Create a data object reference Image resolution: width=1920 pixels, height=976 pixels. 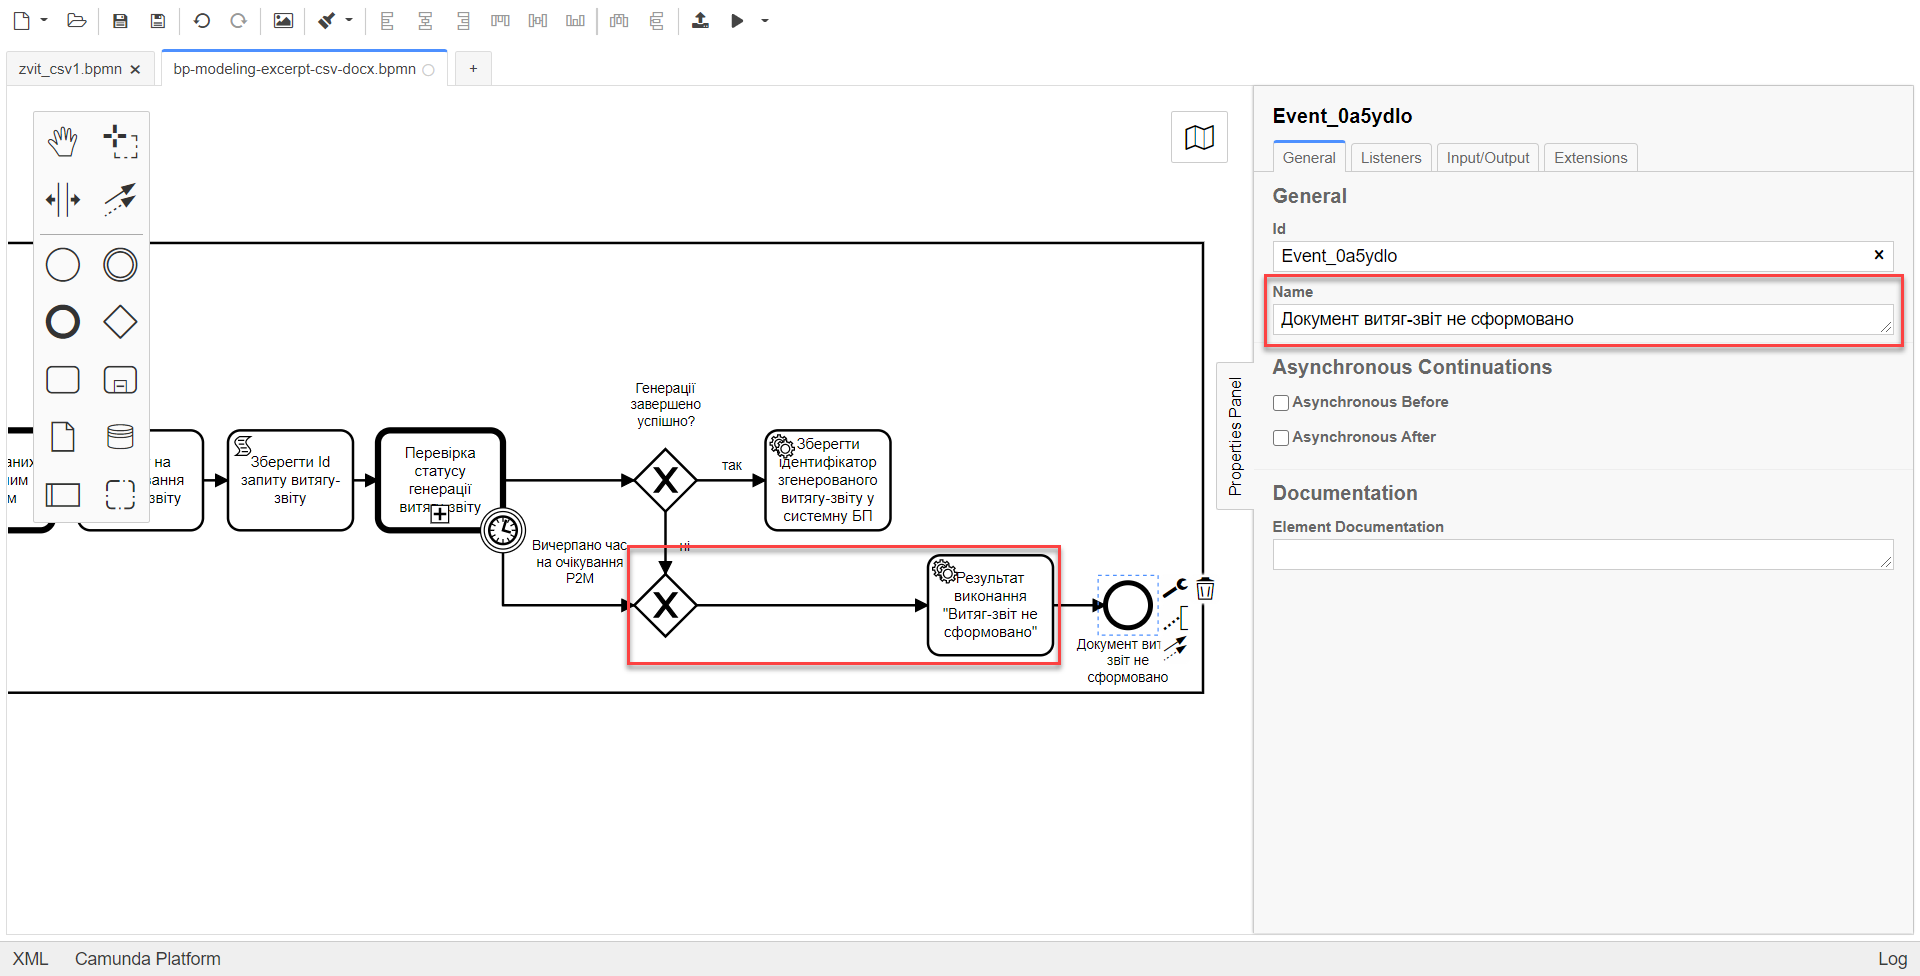63,437
